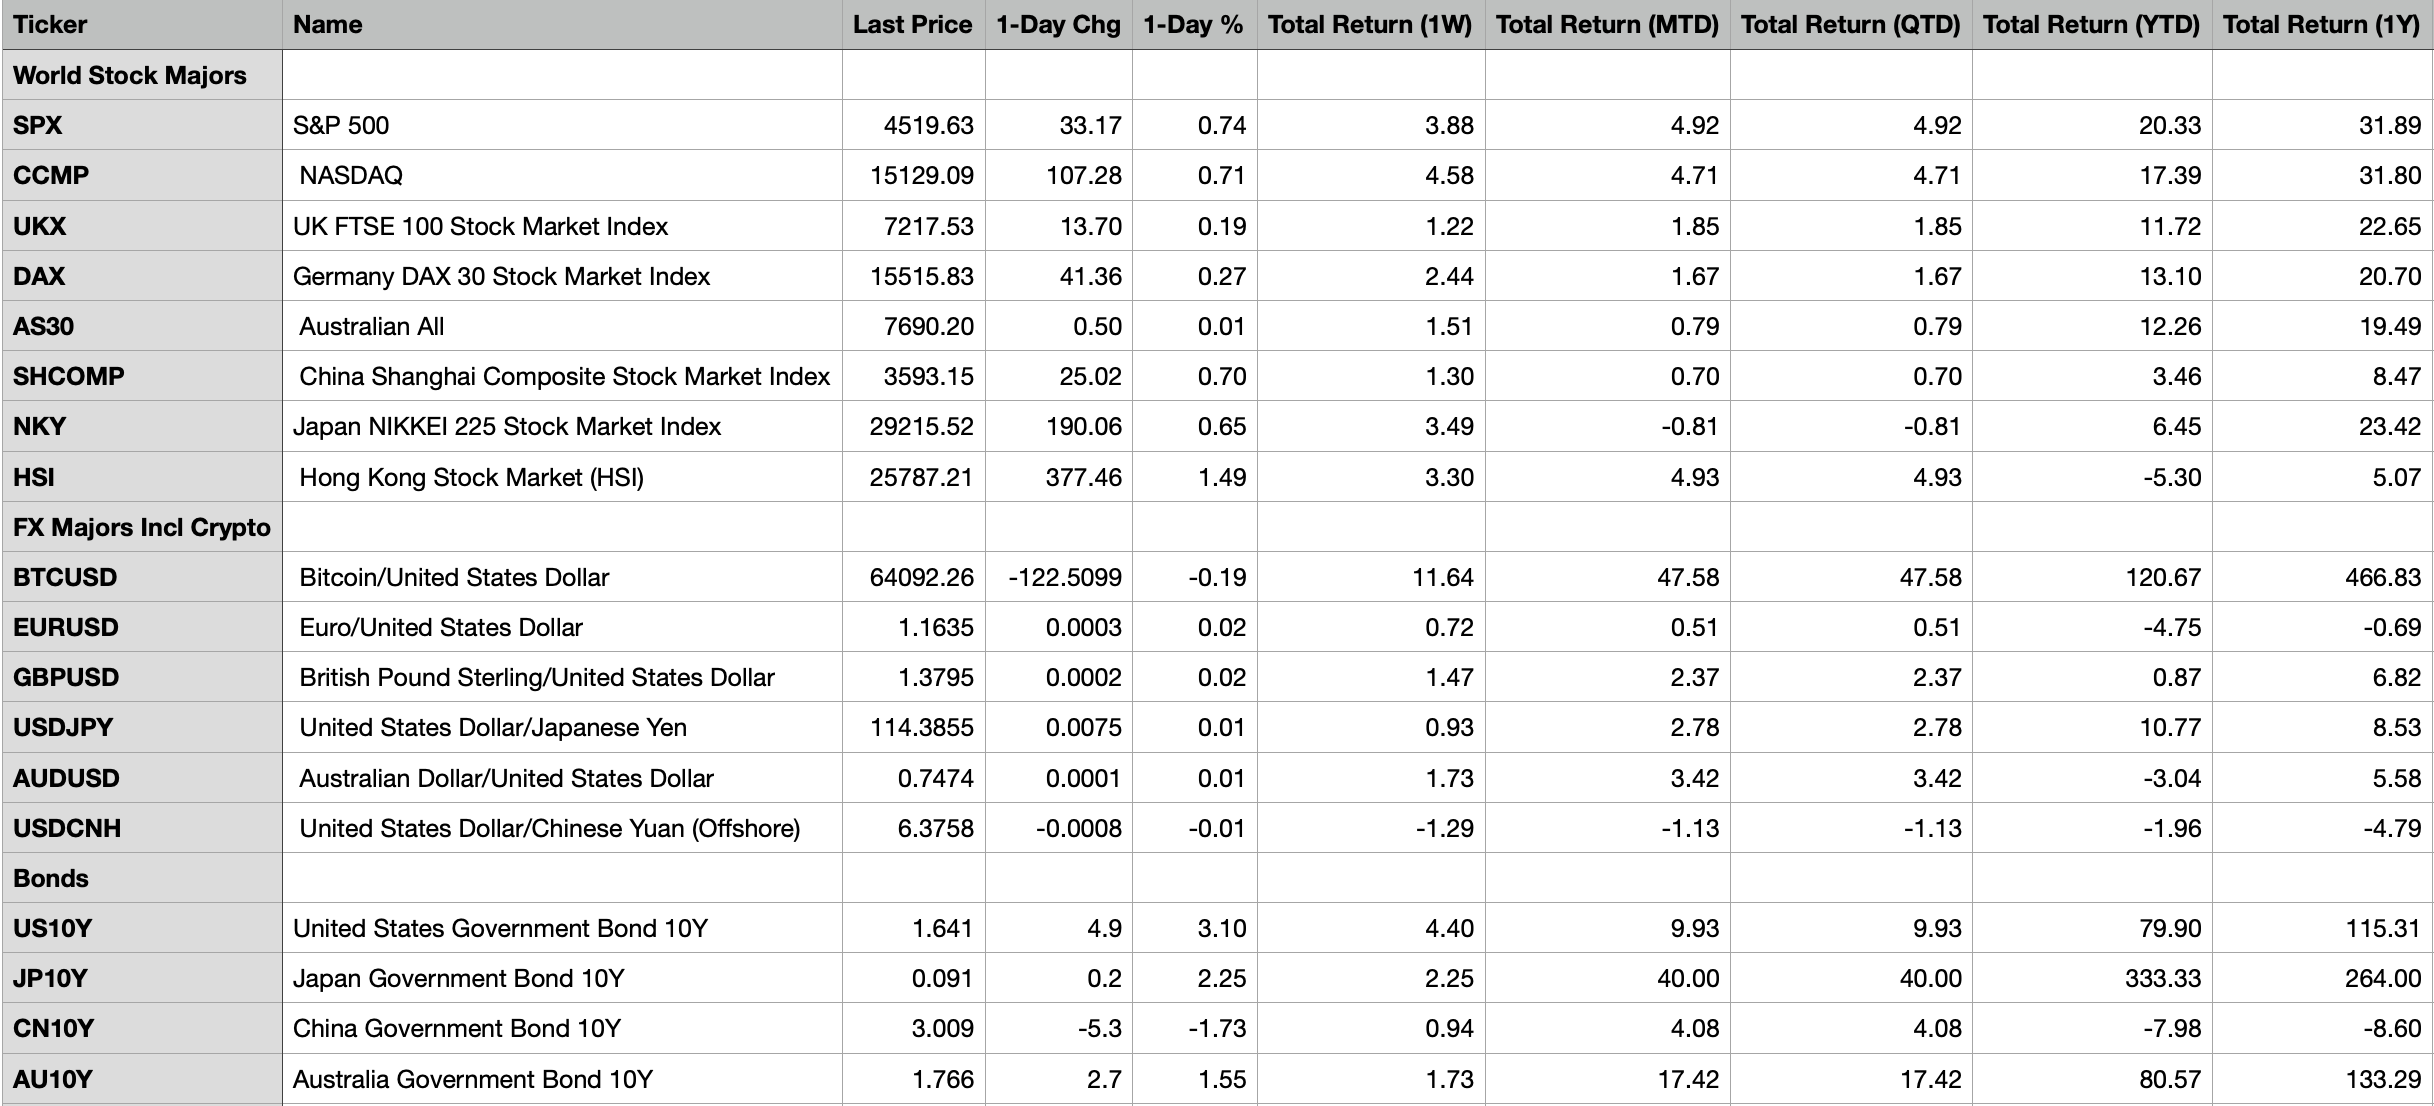
Task: Click Euro/United States Dollar name cell
Action: (x=562, y=627)
